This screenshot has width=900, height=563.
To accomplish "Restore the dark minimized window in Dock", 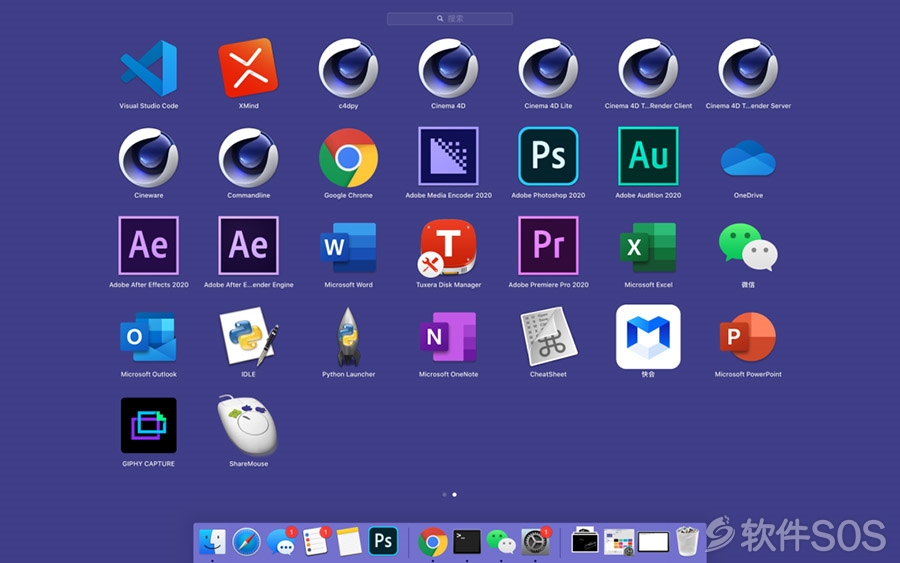I will click(x=585, y=541).
